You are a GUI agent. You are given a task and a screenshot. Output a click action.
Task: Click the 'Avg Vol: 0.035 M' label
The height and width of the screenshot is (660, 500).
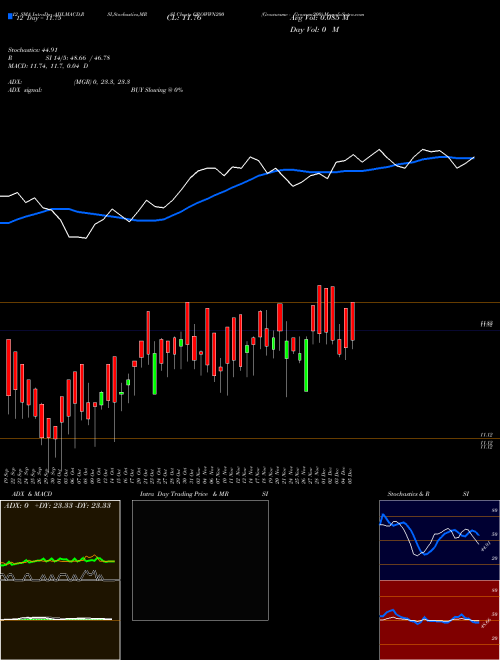point(319,19)
